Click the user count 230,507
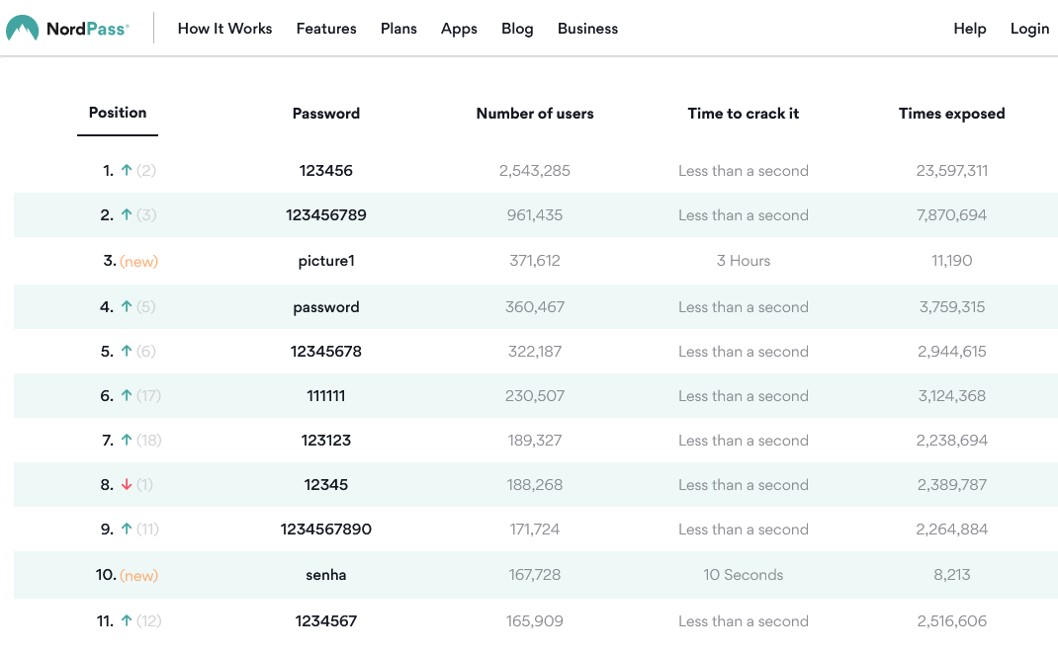This screenshot has height=663, width=1058. pos(534,397)
